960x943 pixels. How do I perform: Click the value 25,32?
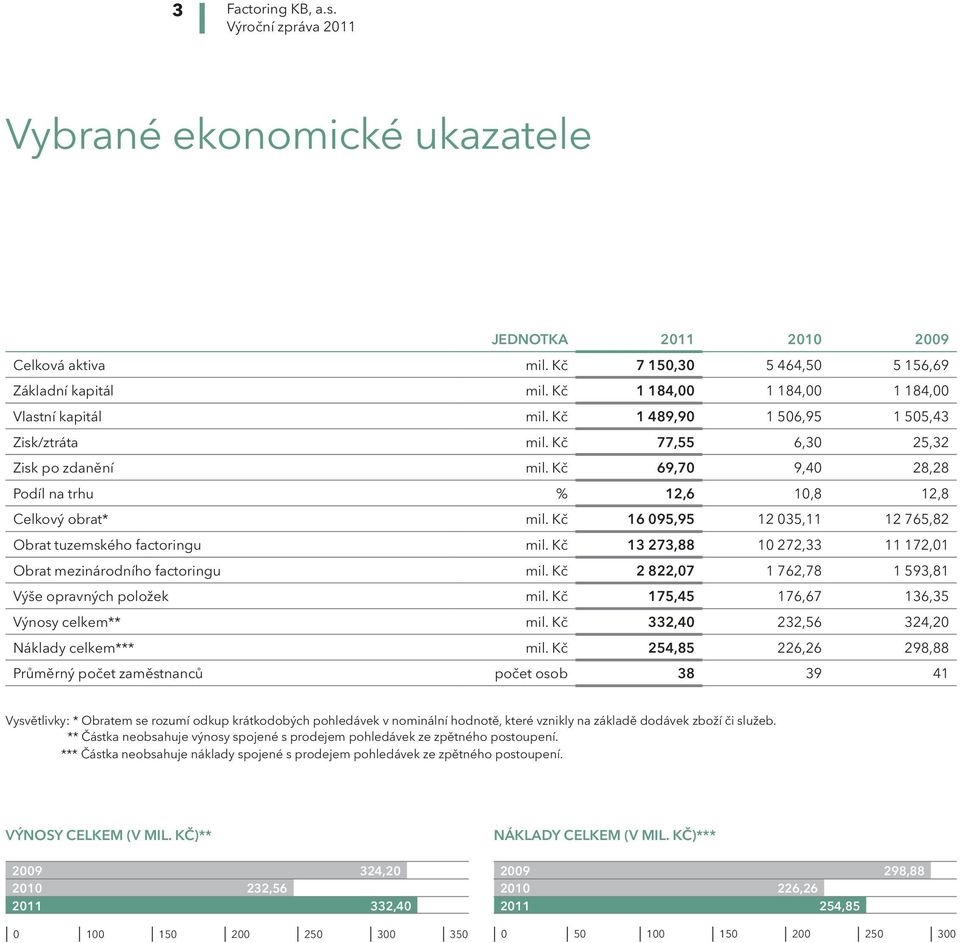click(x=931, y=443)
